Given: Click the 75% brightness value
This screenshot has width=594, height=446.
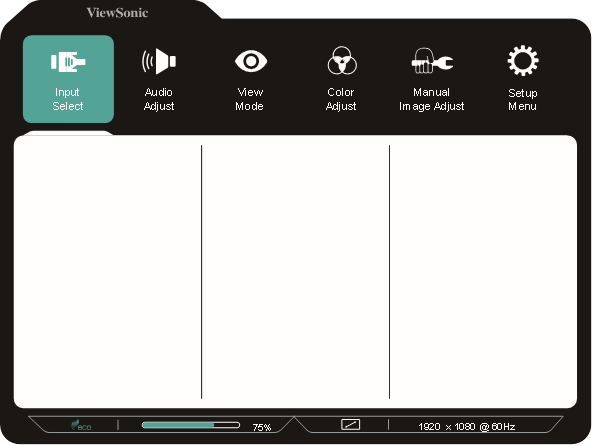Looking at the screenshot, I should [262, 427].
